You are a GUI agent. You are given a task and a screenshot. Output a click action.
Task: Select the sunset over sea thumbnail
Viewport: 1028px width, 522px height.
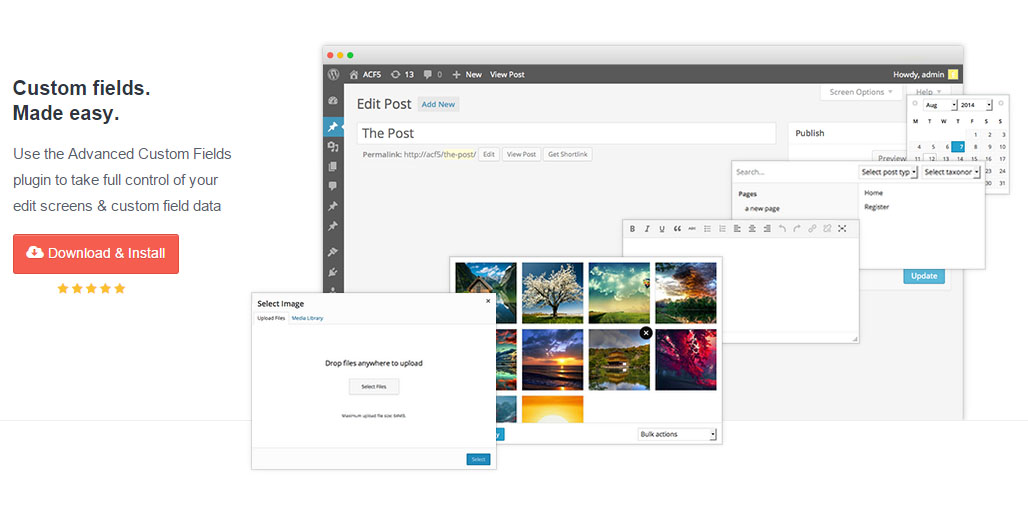(552, 360)
